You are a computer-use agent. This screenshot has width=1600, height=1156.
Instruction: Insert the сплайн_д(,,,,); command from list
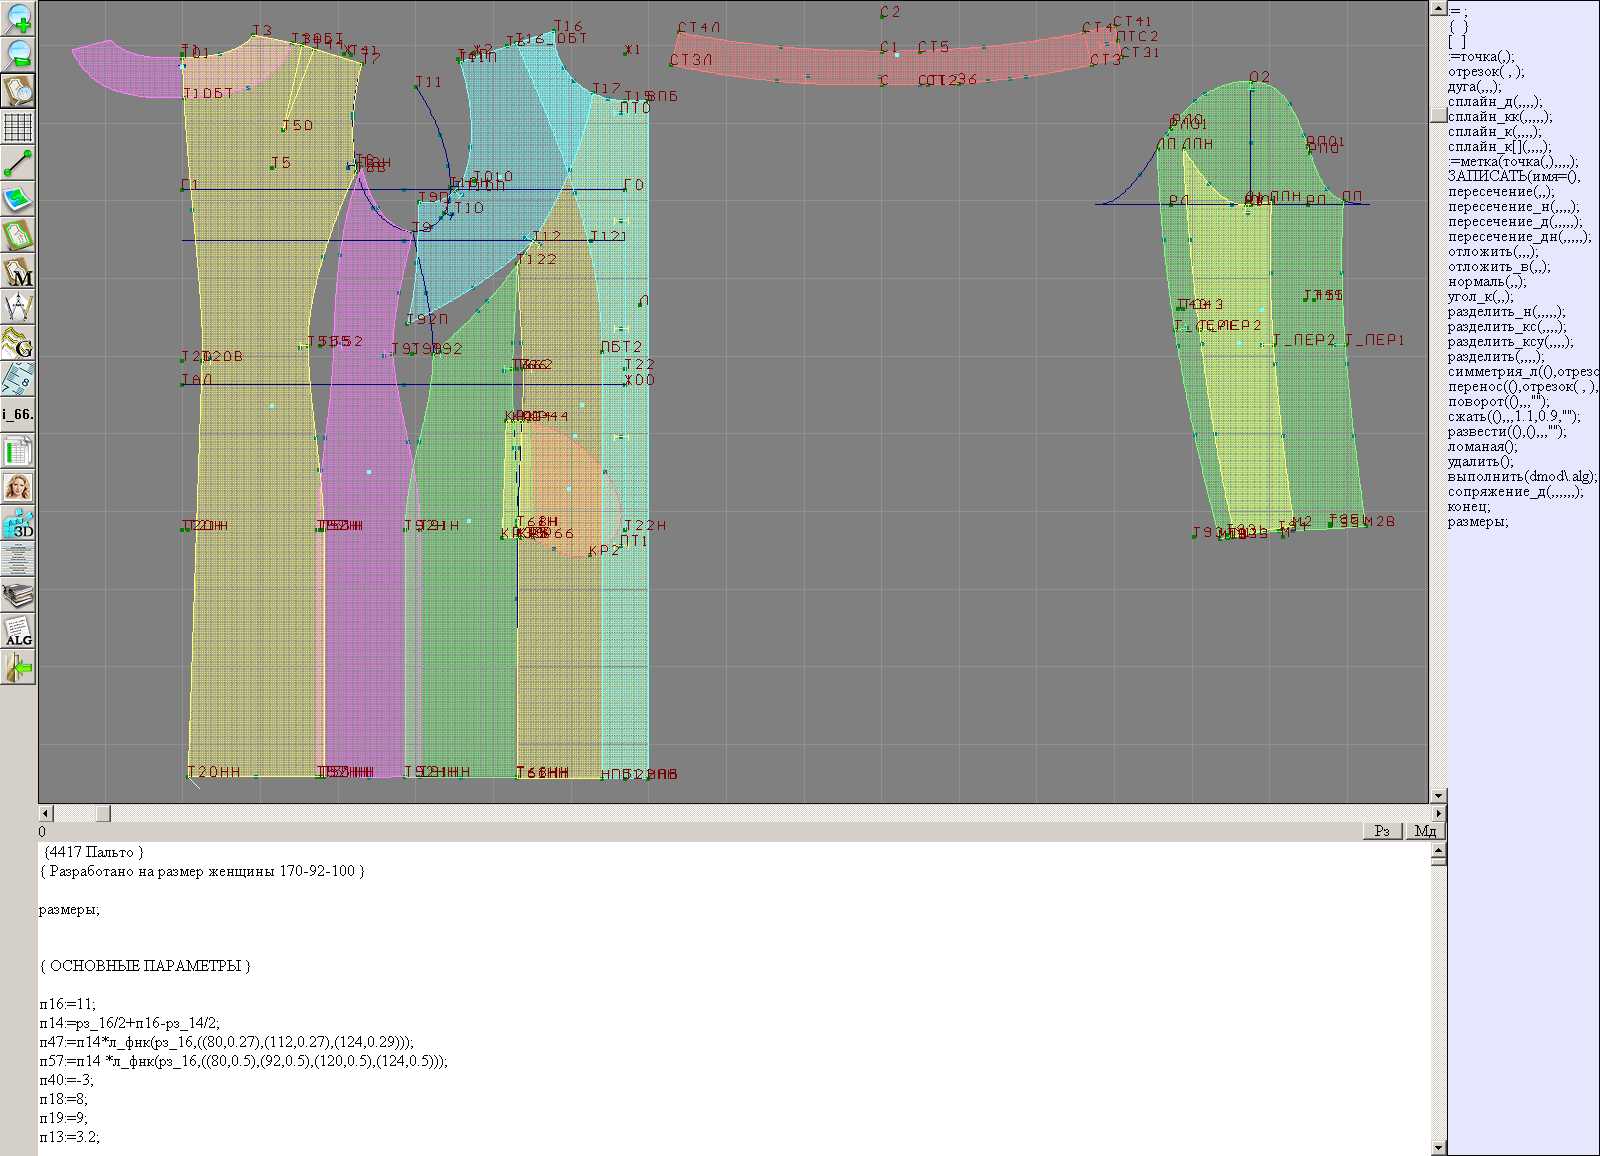1494,102
